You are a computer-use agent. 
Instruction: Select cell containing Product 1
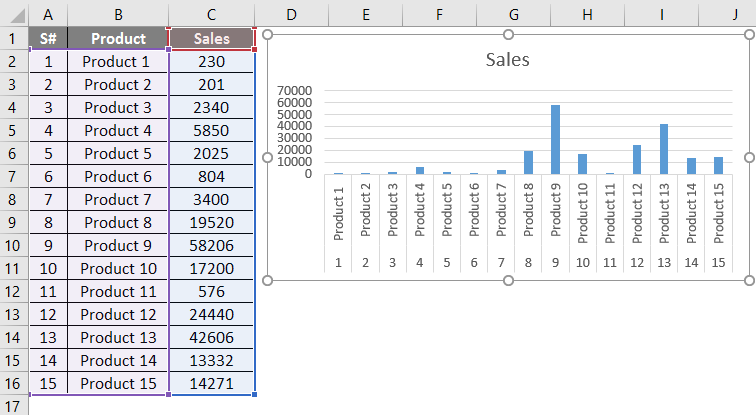118,62
